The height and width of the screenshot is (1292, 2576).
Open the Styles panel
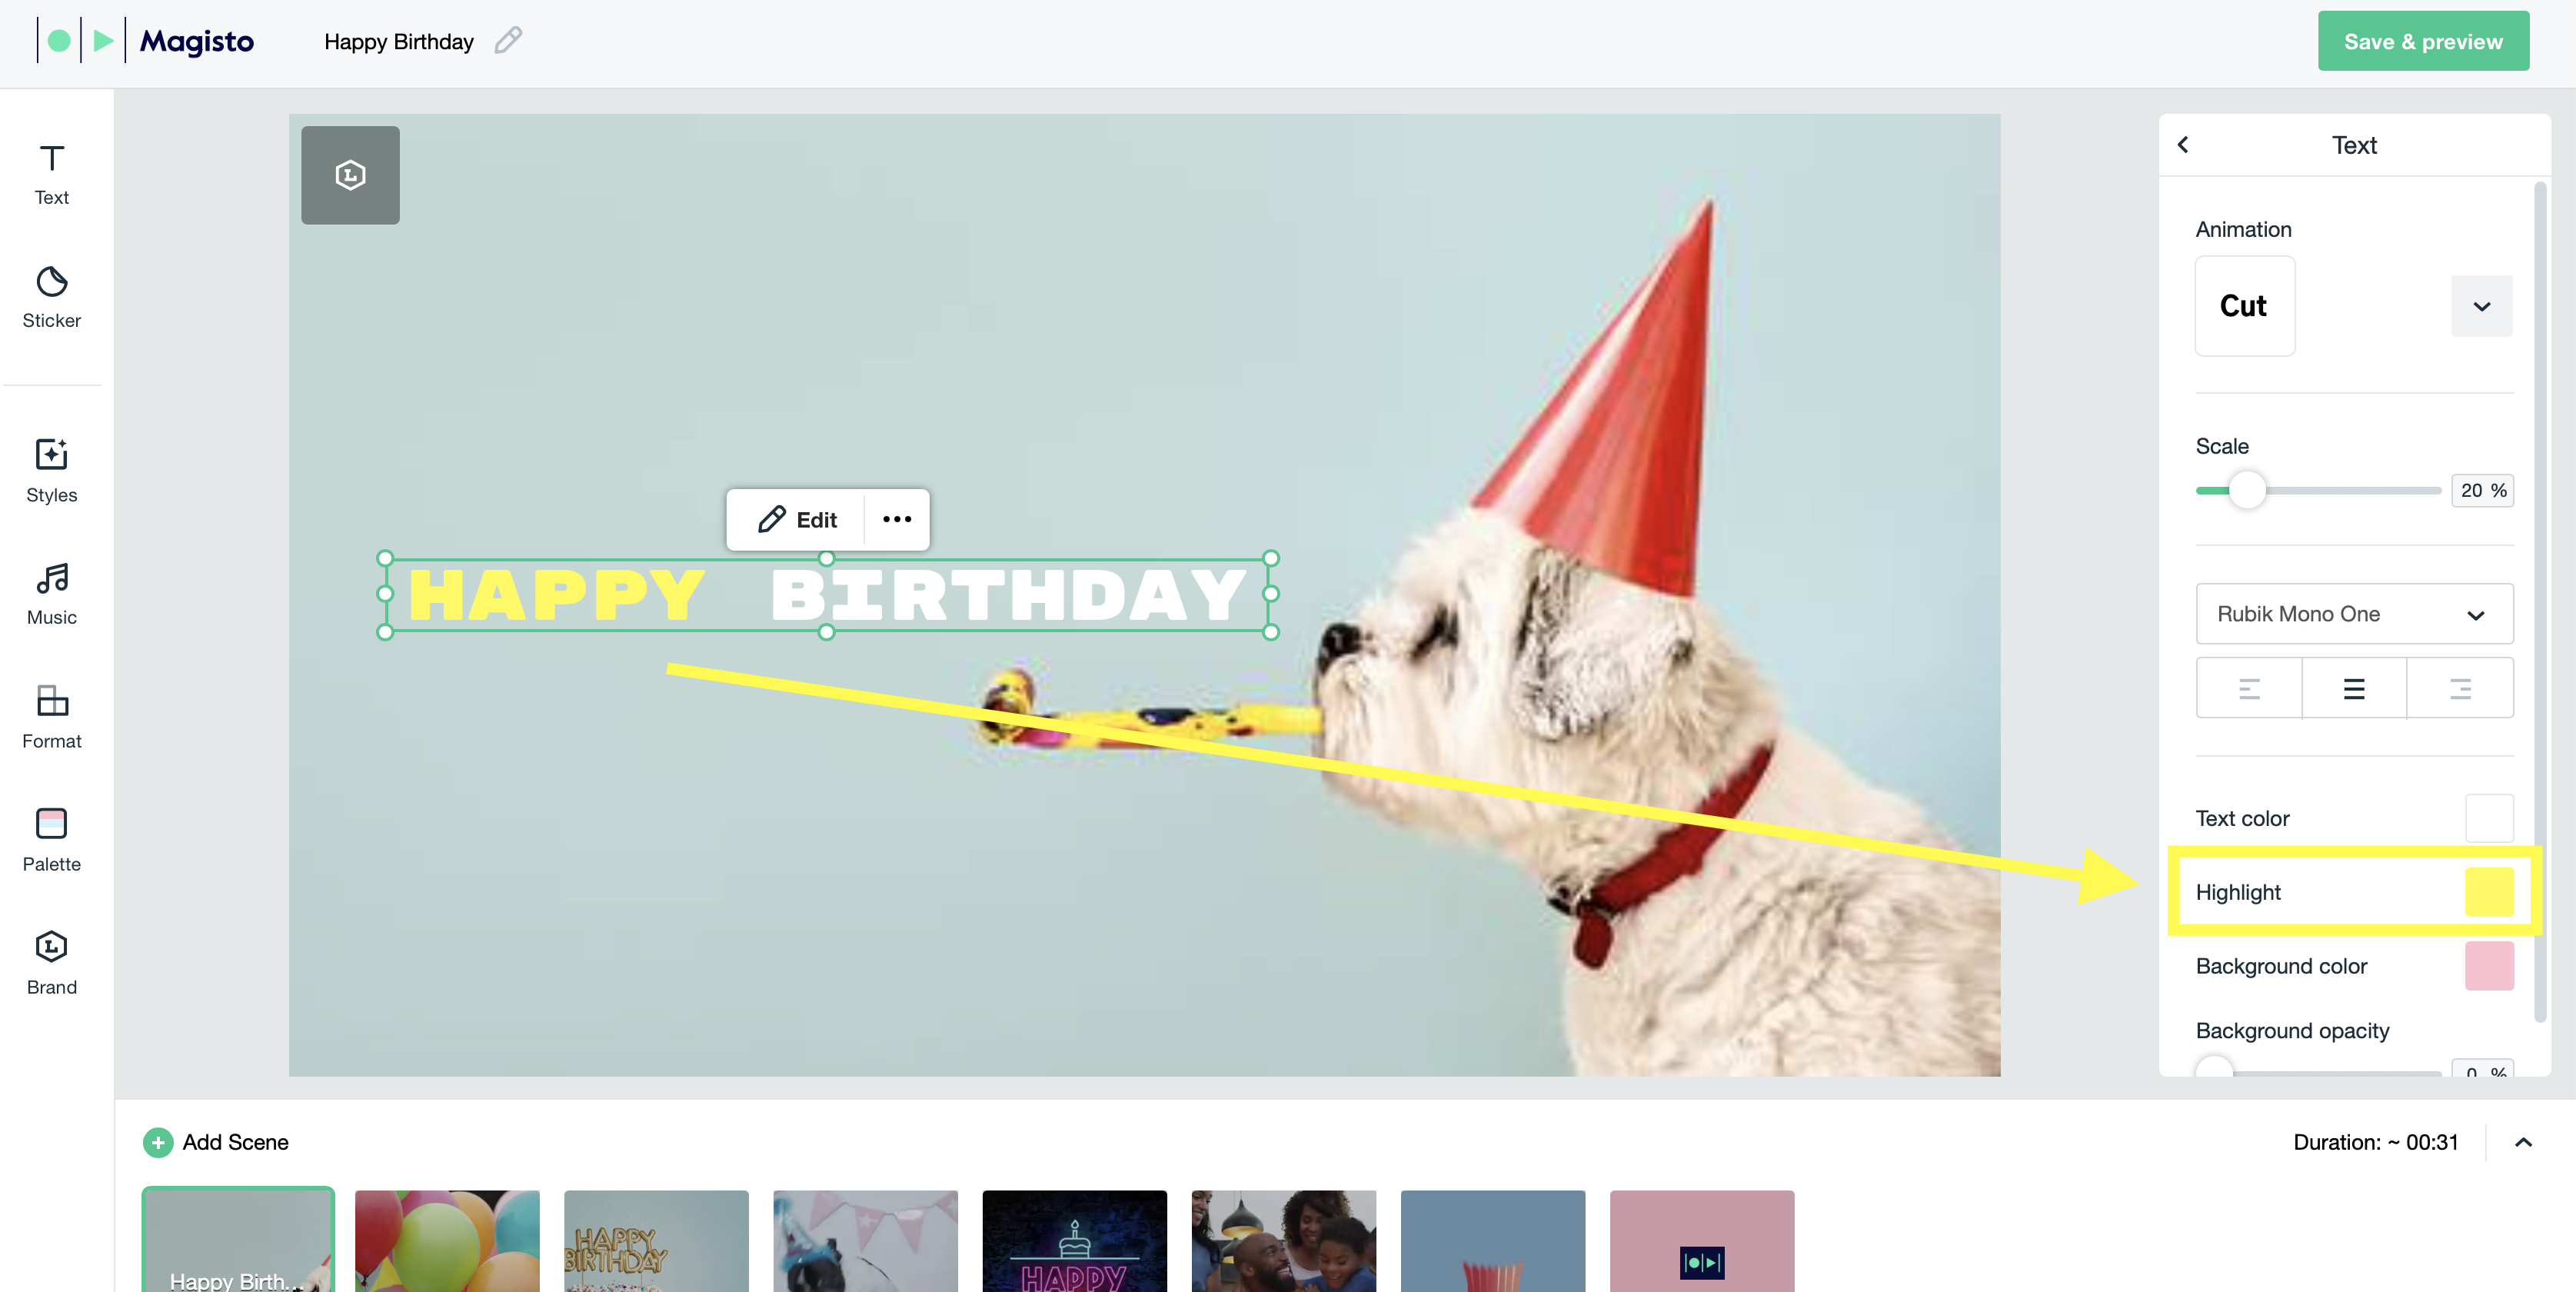click(x=51, y=471)
